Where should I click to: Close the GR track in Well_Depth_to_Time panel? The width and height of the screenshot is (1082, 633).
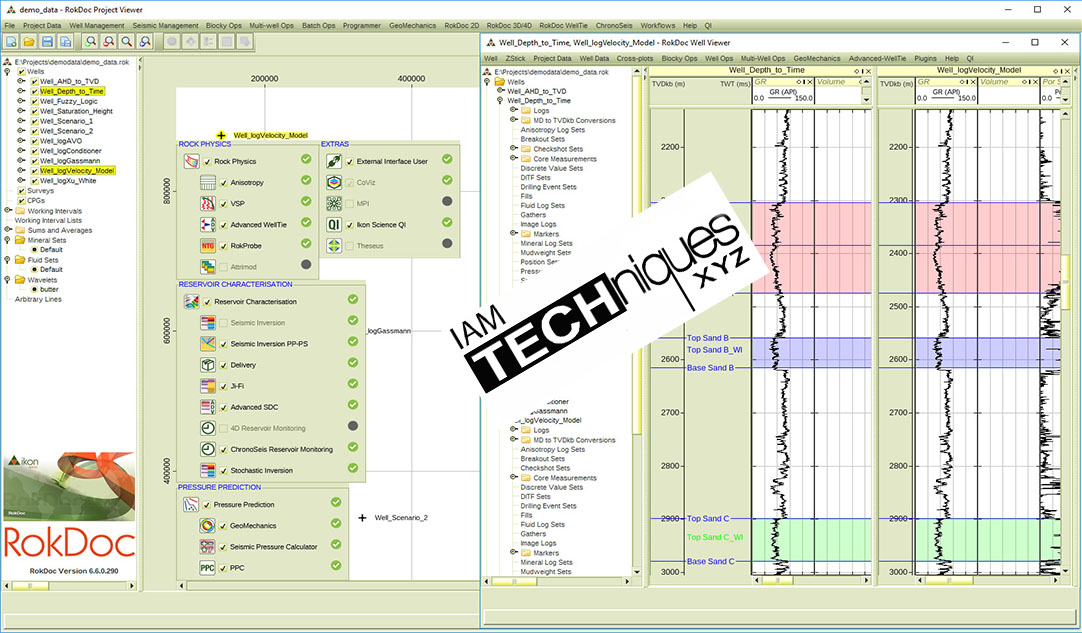811,82
